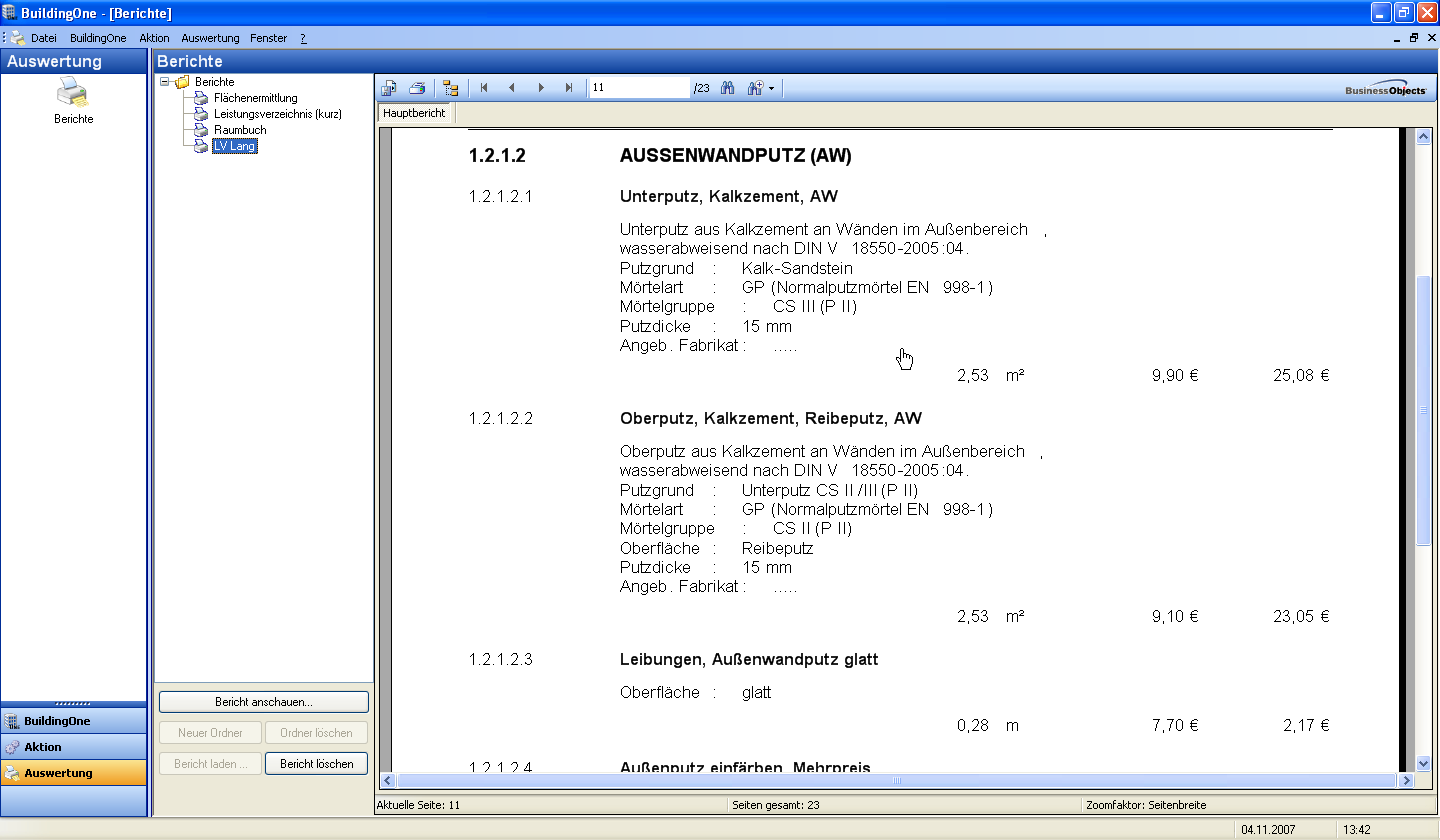Select the LV Lang report

click(235, 146)
